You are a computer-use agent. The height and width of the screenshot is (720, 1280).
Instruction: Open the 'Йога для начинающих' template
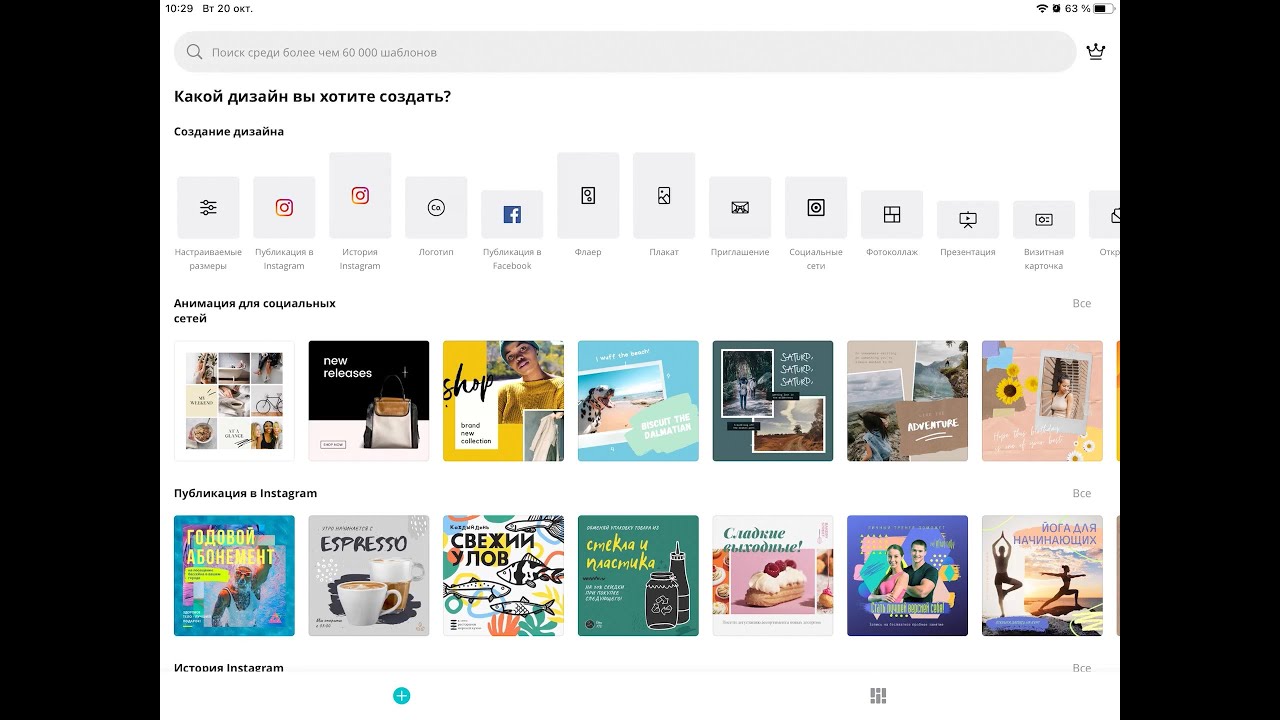click(x=1042, y=576)
